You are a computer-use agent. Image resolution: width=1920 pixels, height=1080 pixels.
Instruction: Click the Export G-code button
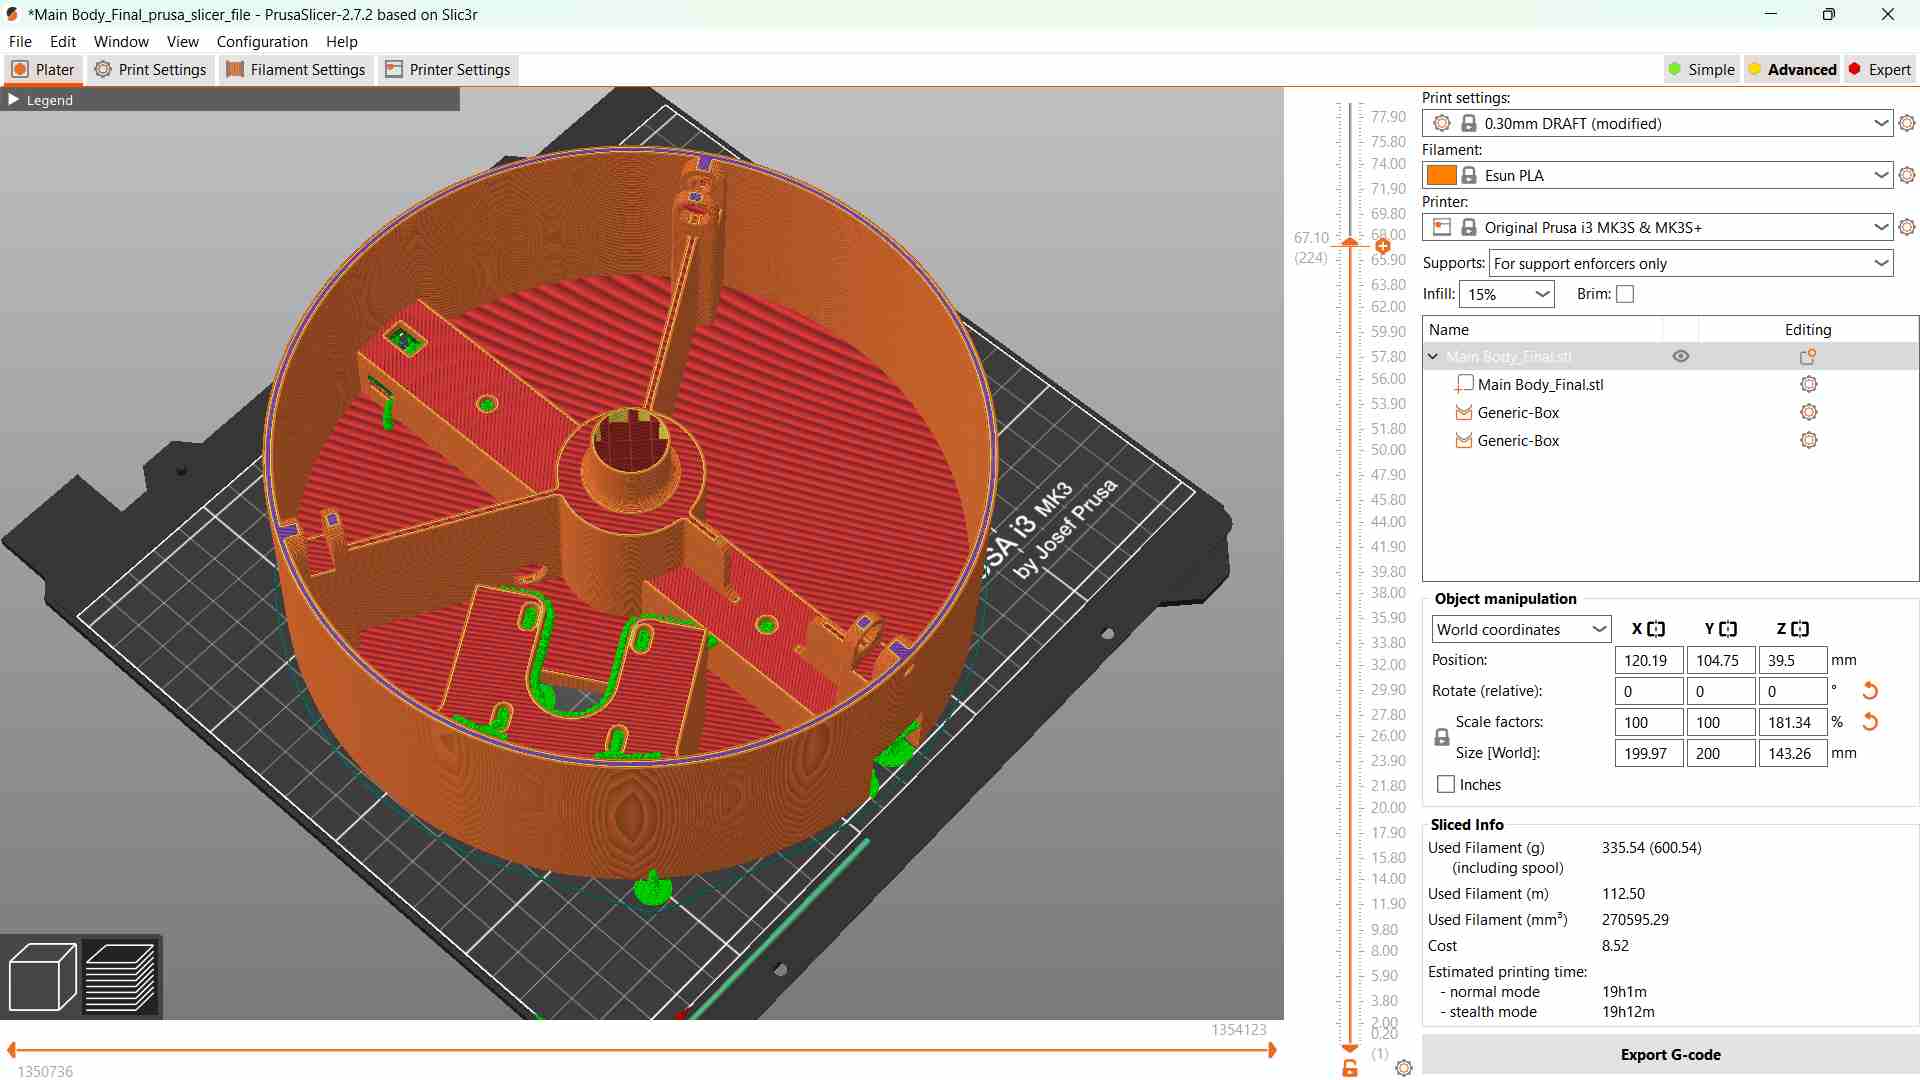pos(1670,1055)
